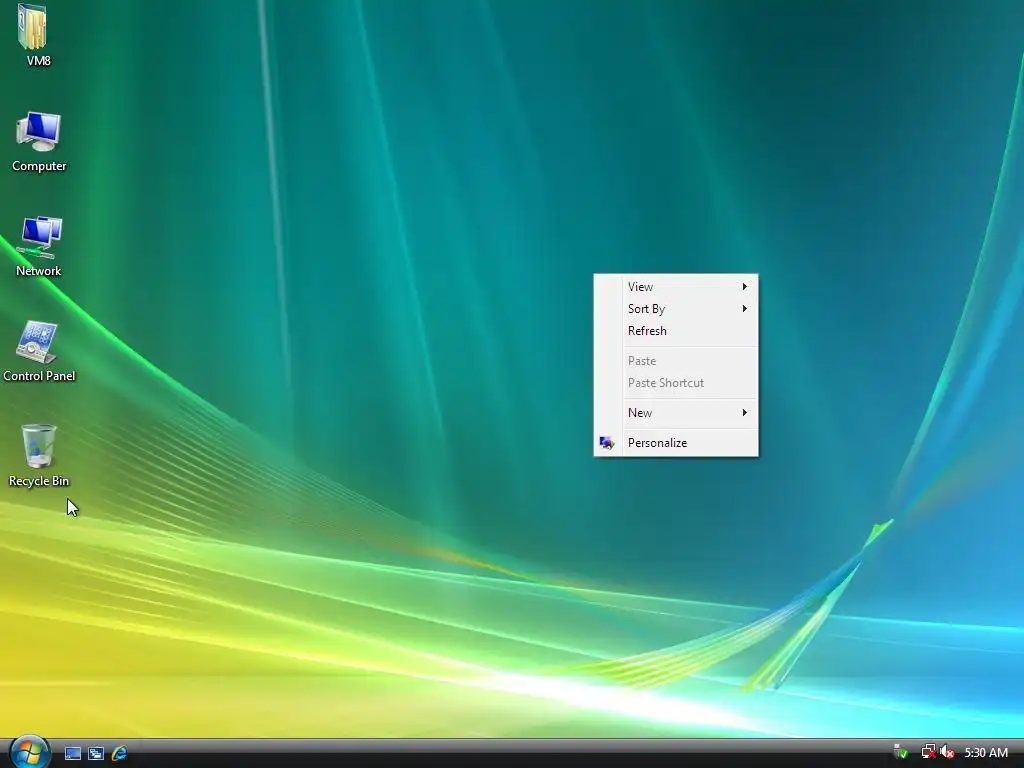Click the "Recycle Bin" label text

pyautogui.click(x=39, y=481)
